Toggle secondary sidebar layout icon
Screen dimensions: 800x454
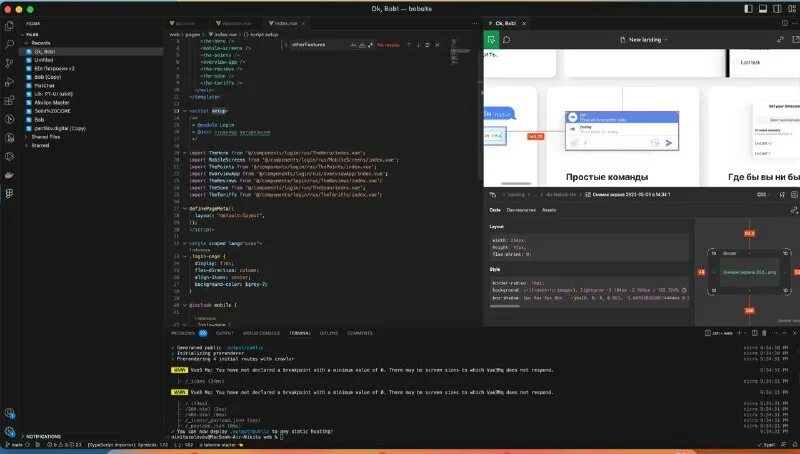[777, 9]
